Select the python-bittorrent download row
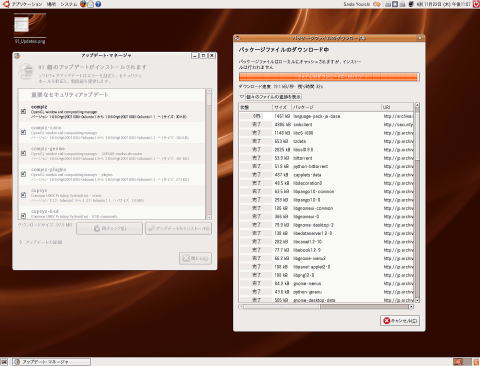 click(326, 166)
